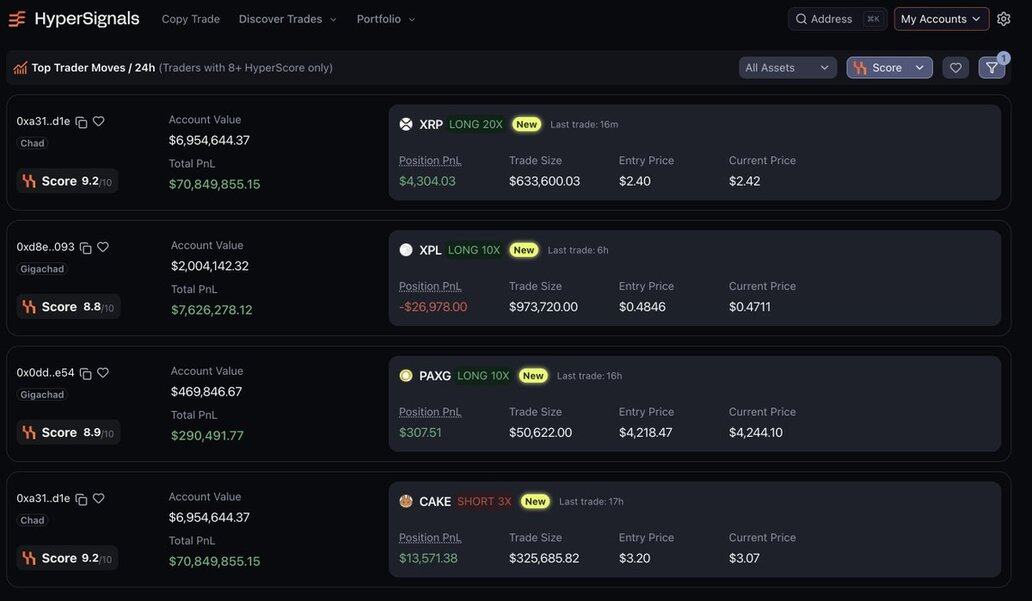Image resolution: width=1032 pixels, height=601 pixels.
Task: Click the XPL asset name
Action: [430, 250]
